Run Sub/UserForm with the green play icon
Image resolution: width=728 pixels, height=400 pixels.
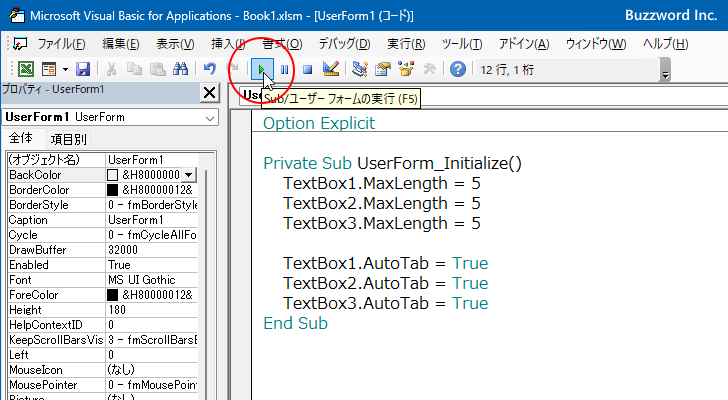(261, 70)
